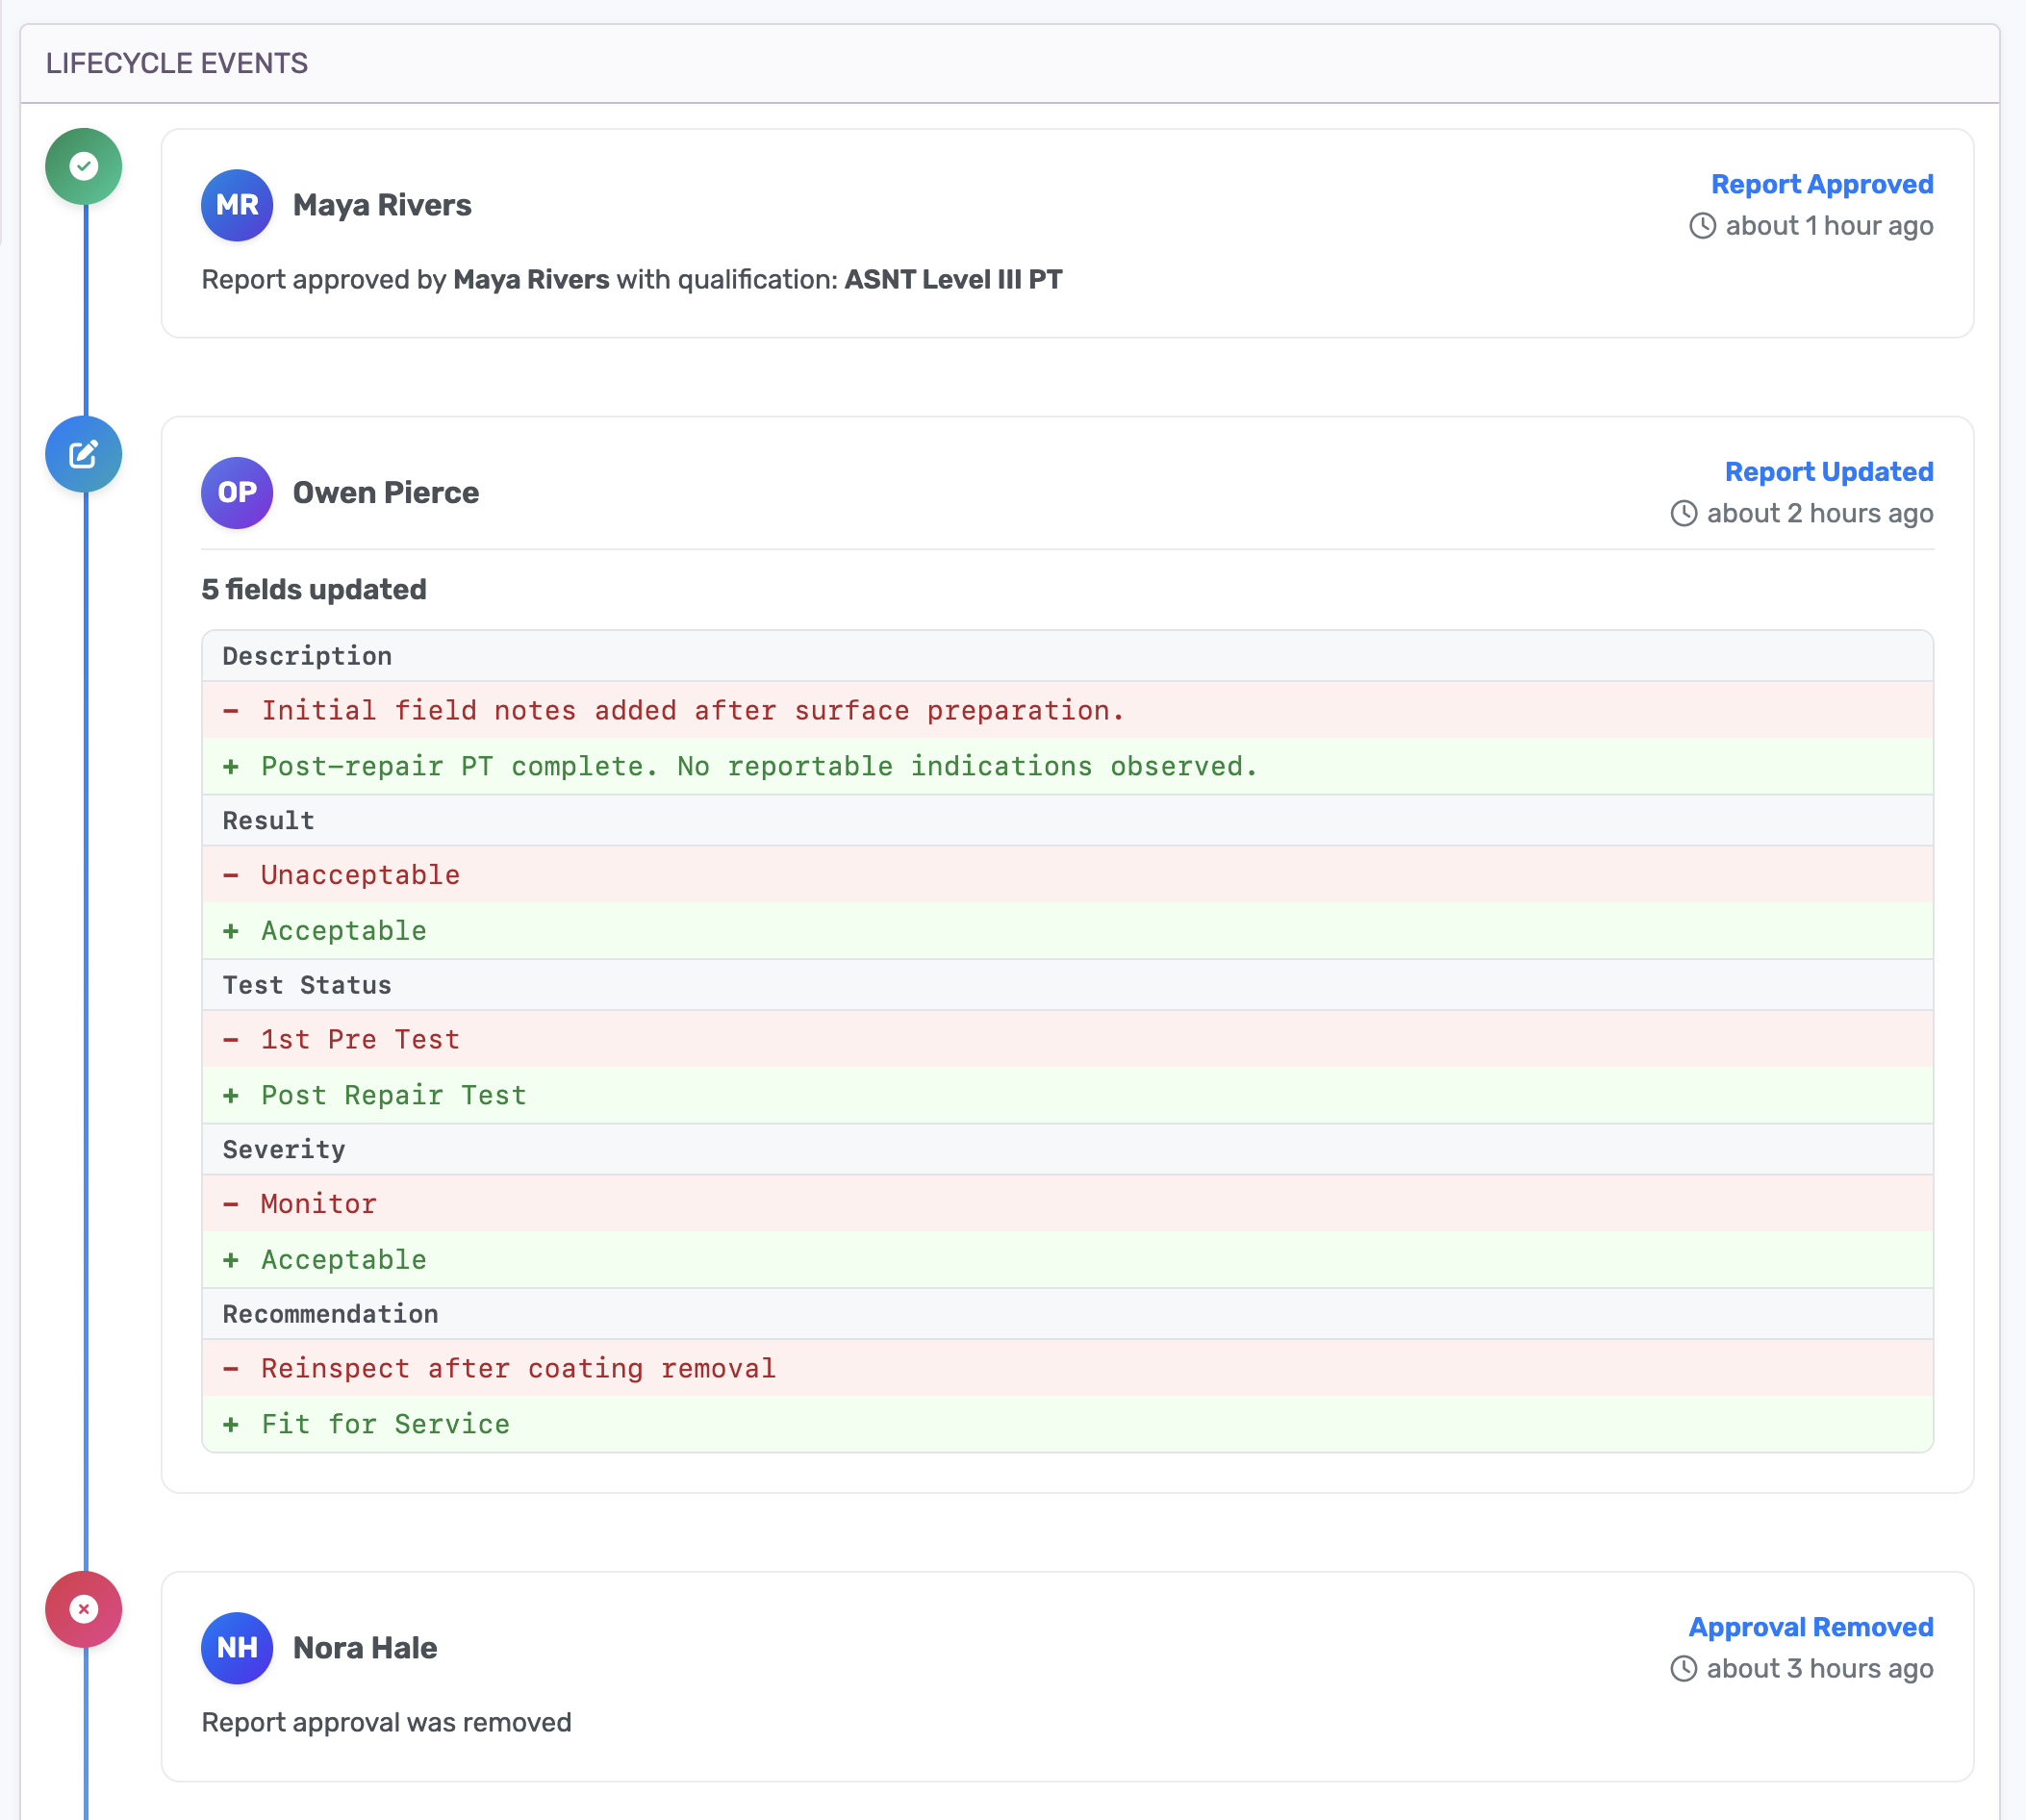The image size is (2026, 1820).
Task: Click the added 'Acceptable' line under Severity
Action: coord(1067,1259)
